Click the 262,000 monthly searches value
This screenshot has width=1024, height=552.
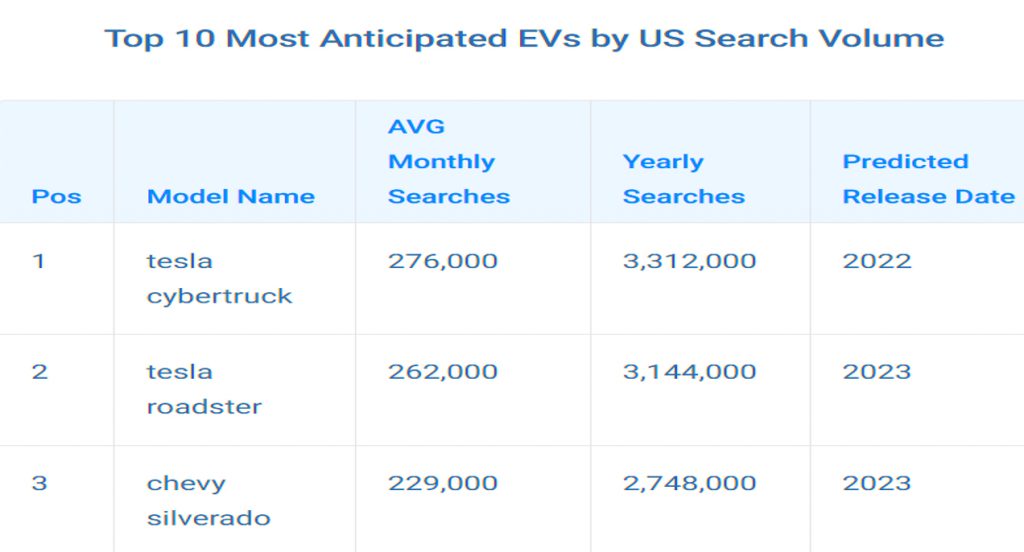pyautogui.click(x=443, y=372)
